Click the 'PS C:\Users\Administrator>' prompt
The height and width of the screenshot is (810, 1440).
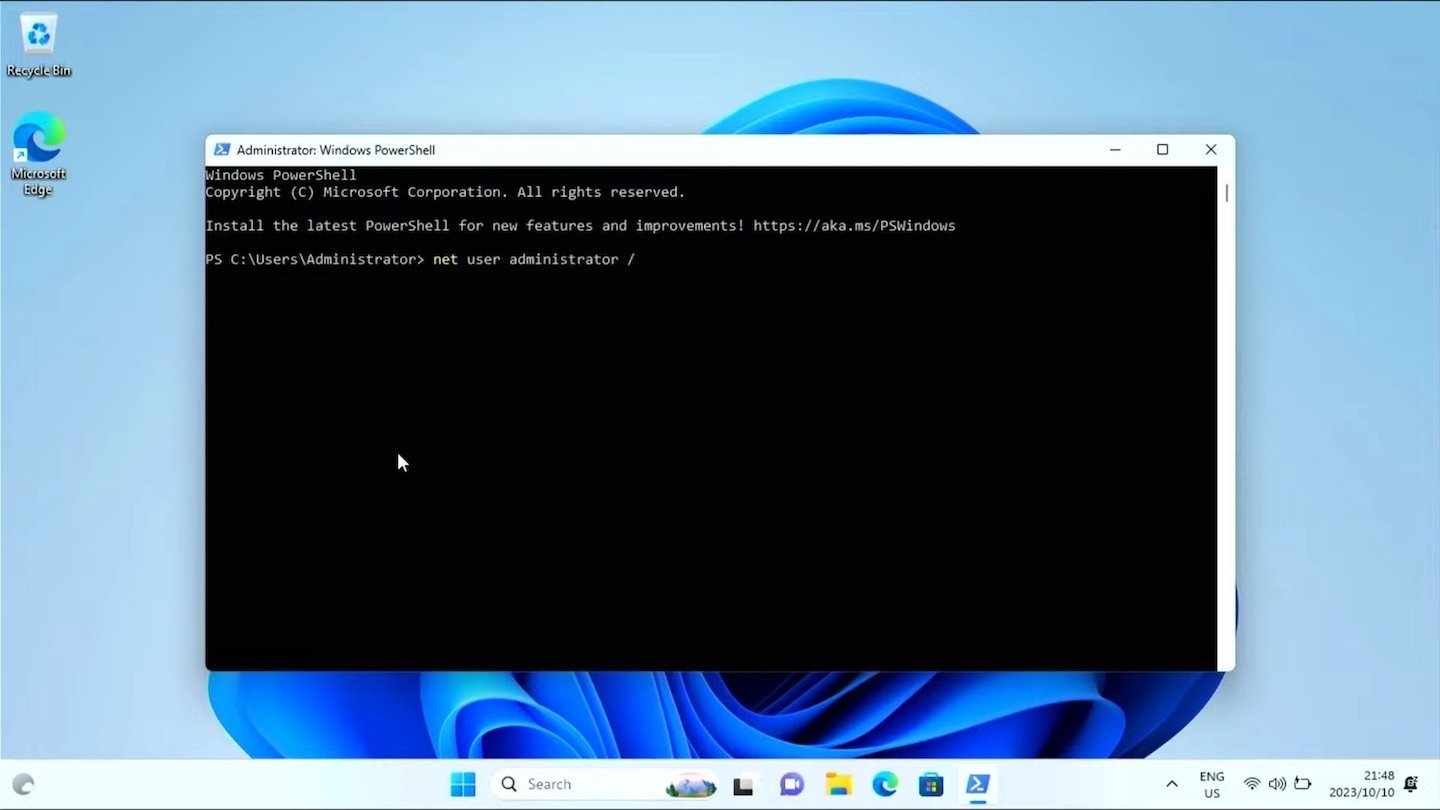pos(315,259)
